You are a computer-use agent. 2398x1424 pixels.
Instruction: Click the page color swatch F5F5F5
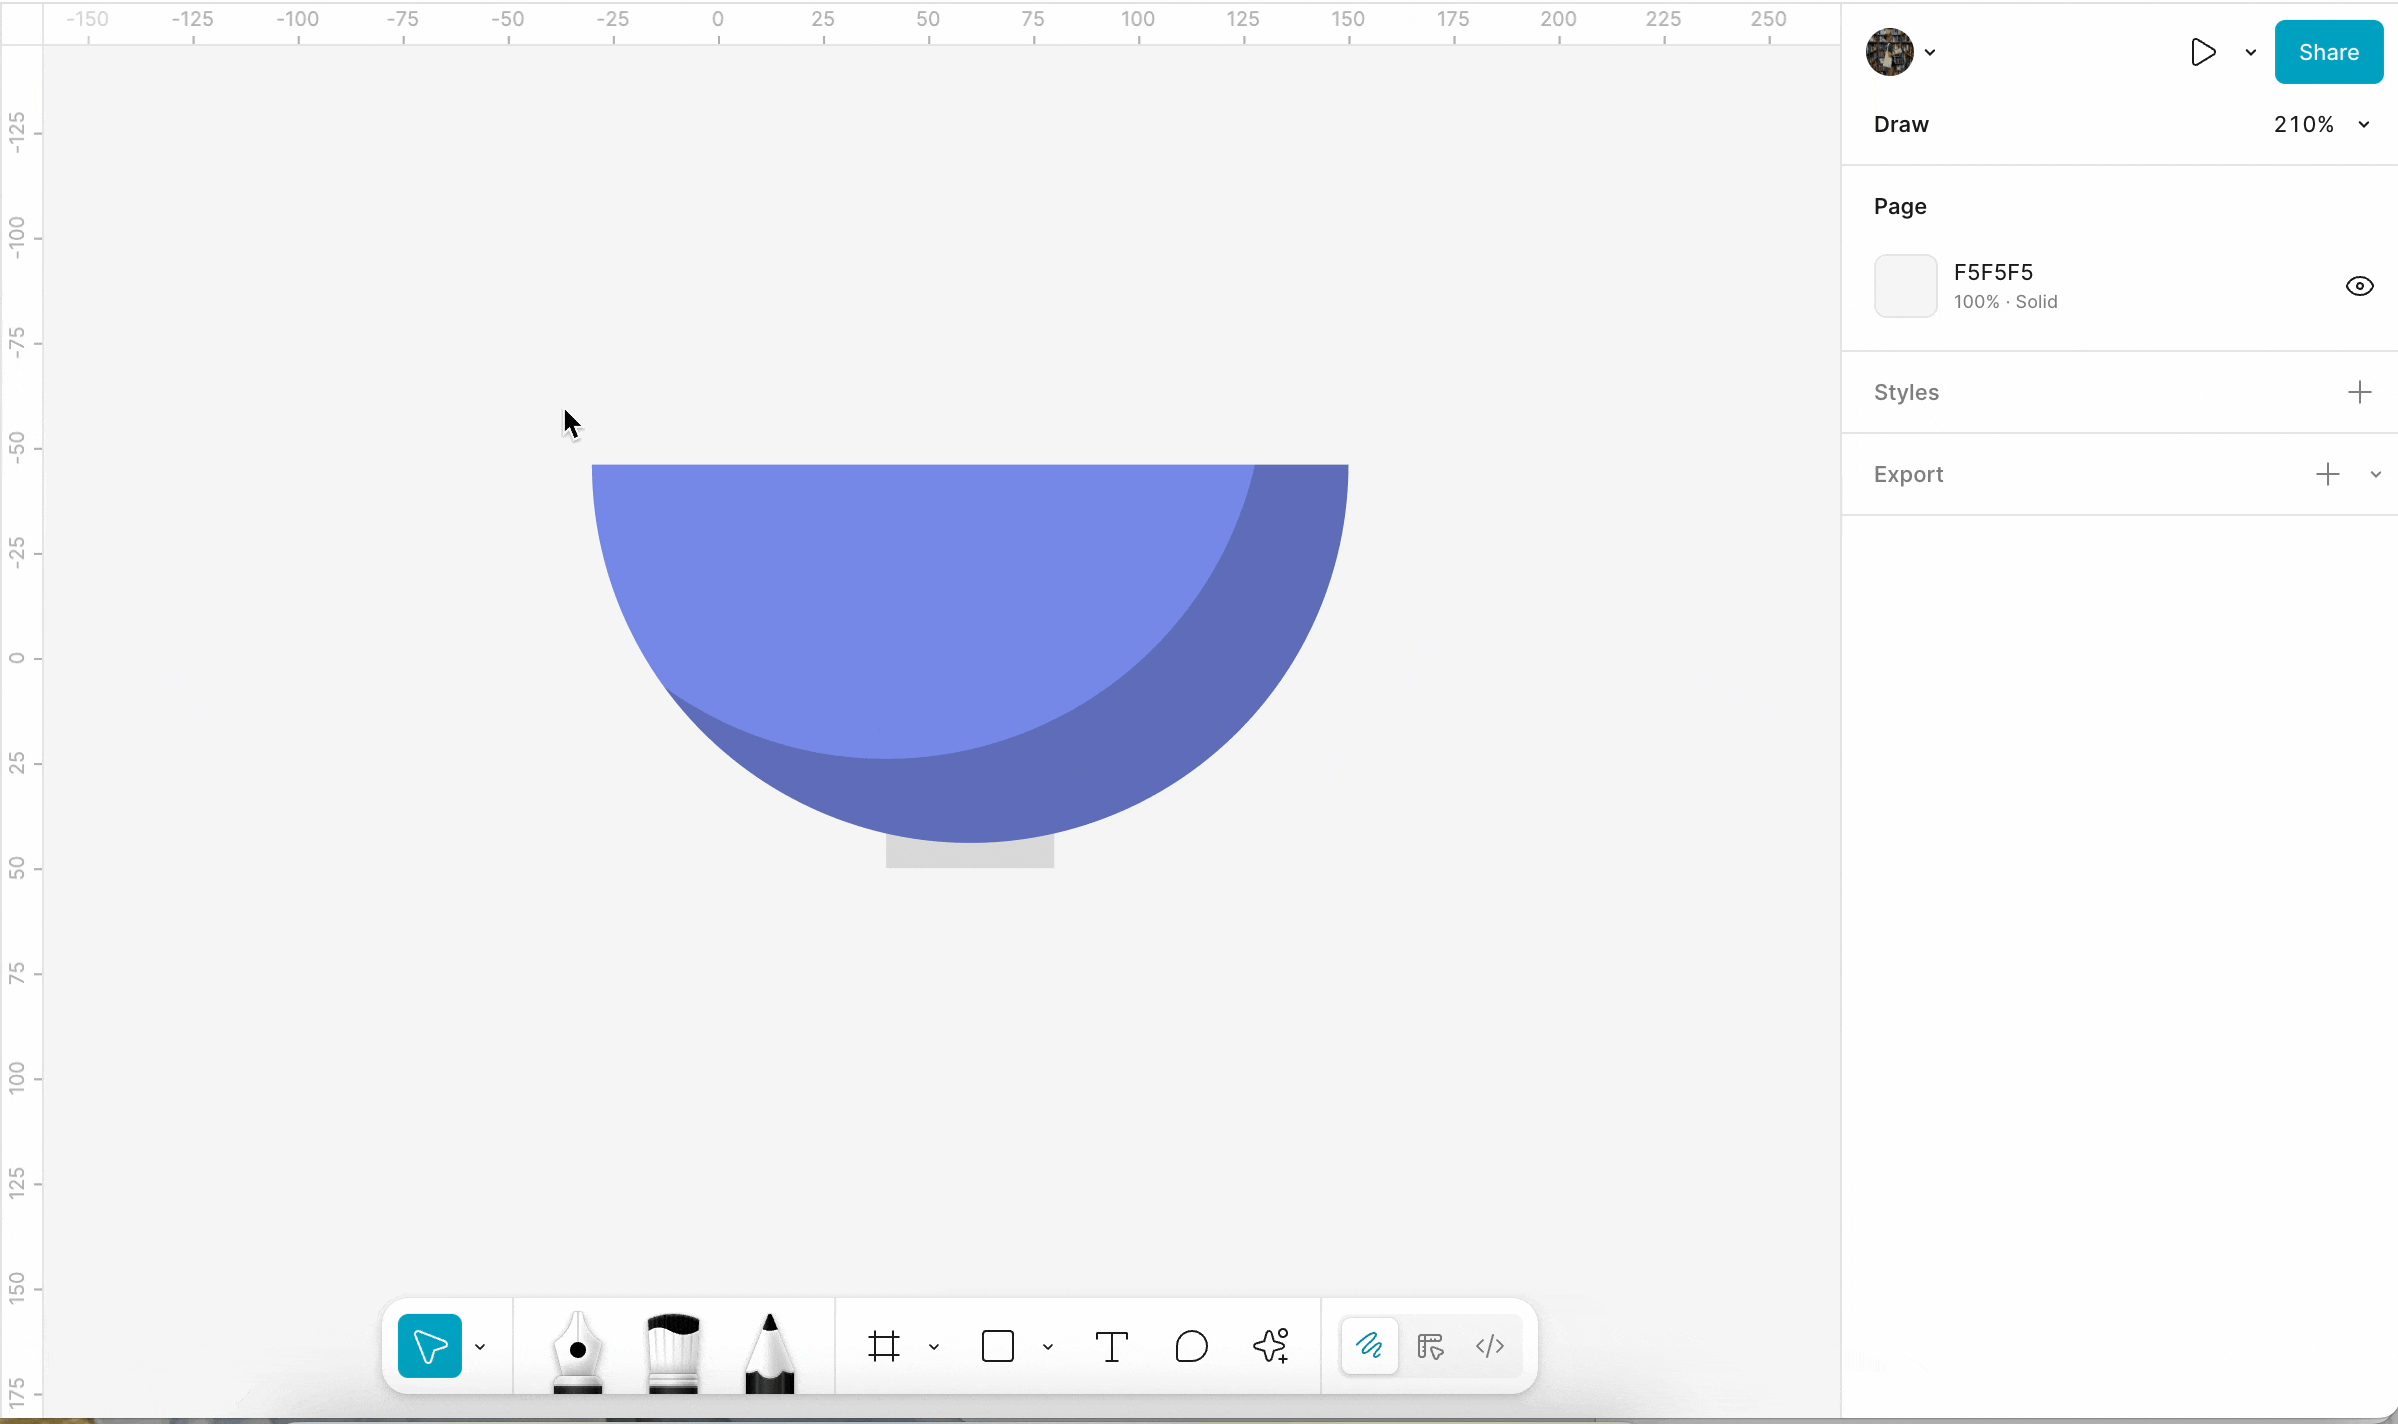click(x=1906, y=286)
